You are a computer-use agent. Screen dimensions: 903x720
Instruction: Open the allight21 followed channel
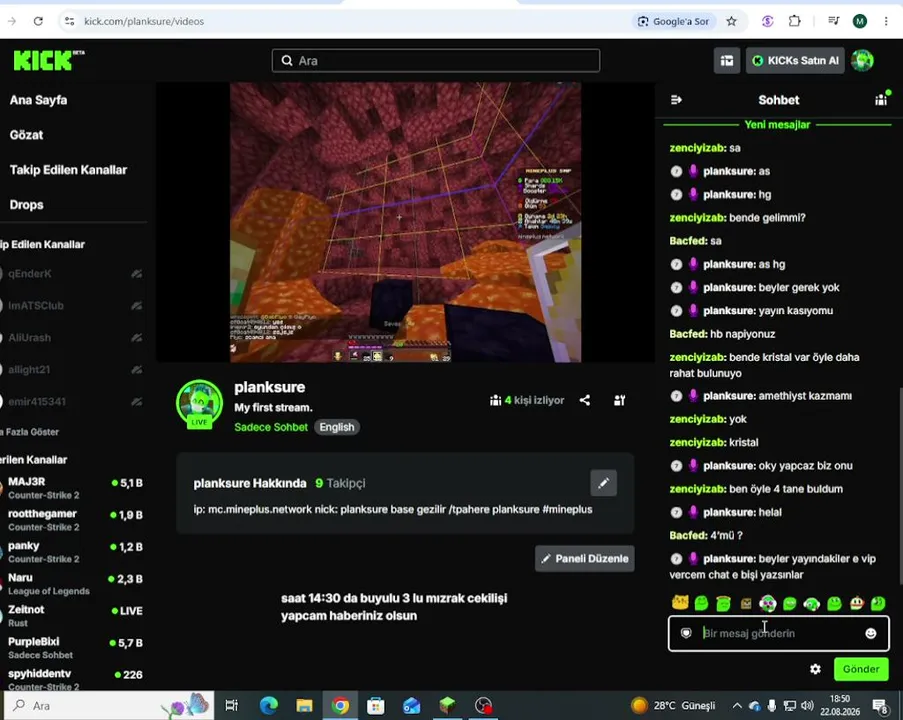[71, 370]
